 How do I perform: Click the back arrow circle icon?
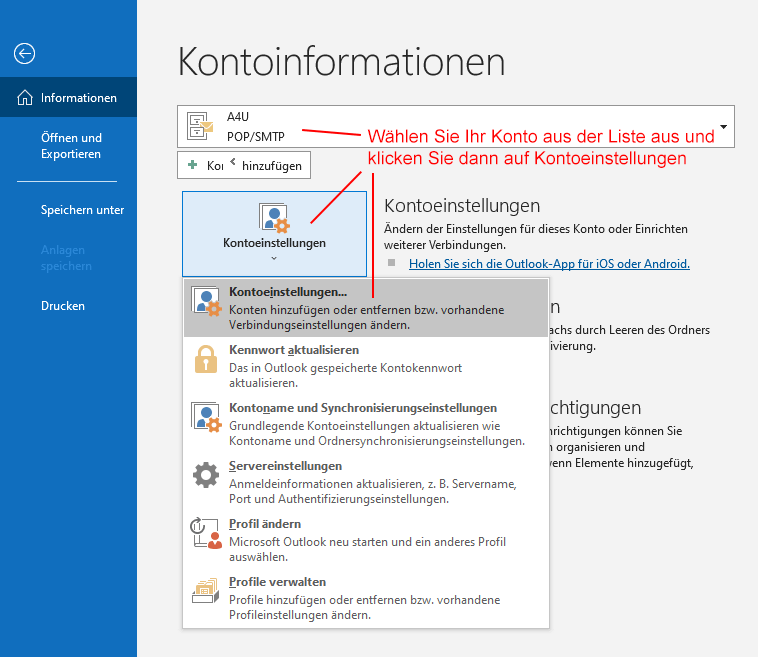click(25, 54)
